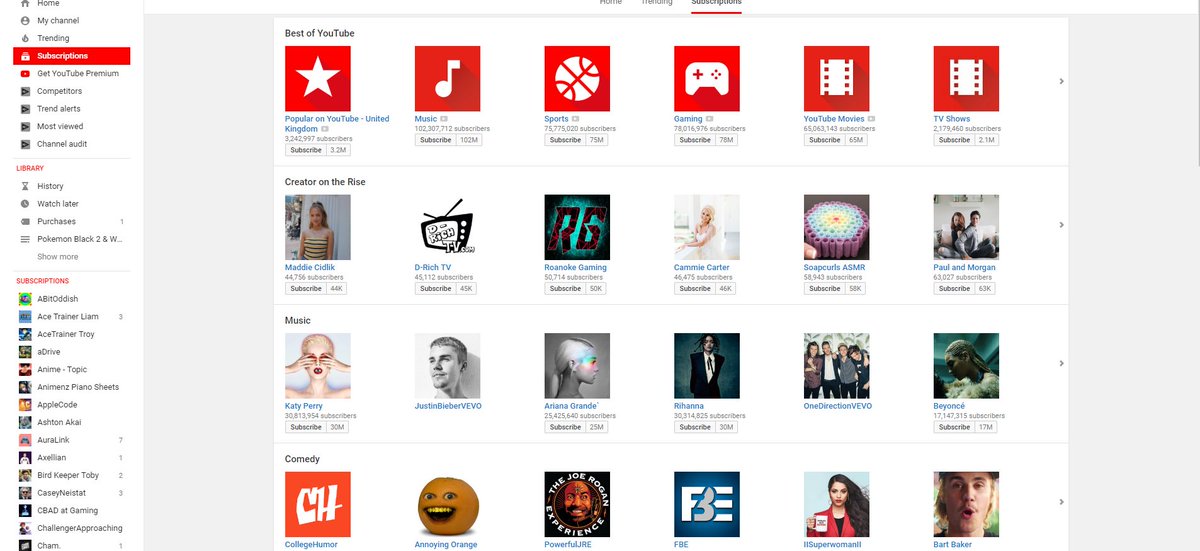Open the Annoying Orange channel thumbnail
The image size is (1200, 551).
[447, 504]
